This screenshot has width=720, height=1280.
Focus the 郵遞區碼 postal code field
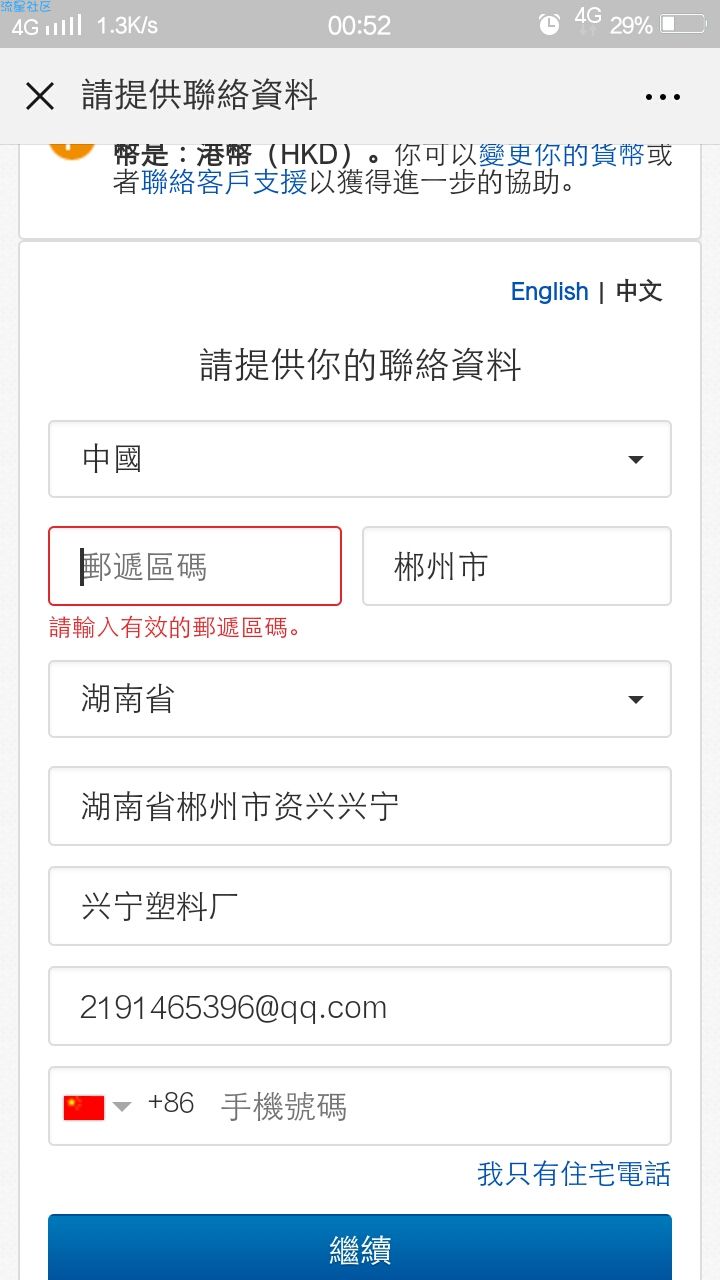(195, 566)
